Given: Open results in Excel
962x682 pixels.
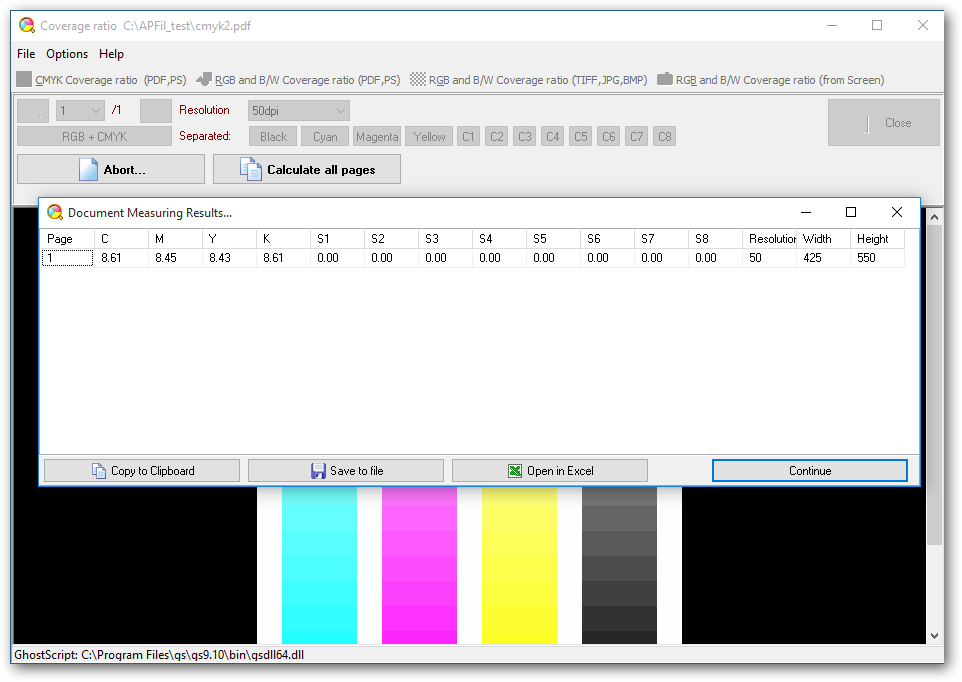Looking at the screenshot, I should (550, 471).
